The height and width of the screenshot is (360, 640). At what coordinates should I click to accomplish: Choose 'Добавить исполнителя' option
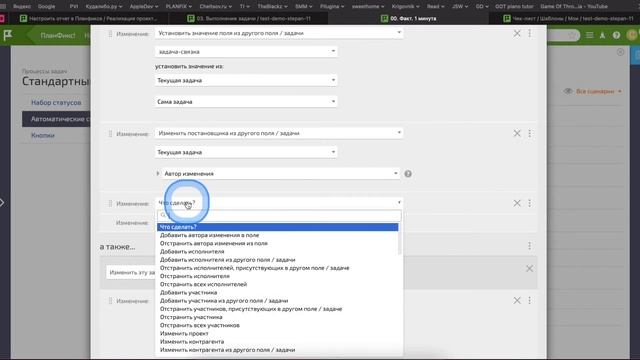(x=278, y=251)
